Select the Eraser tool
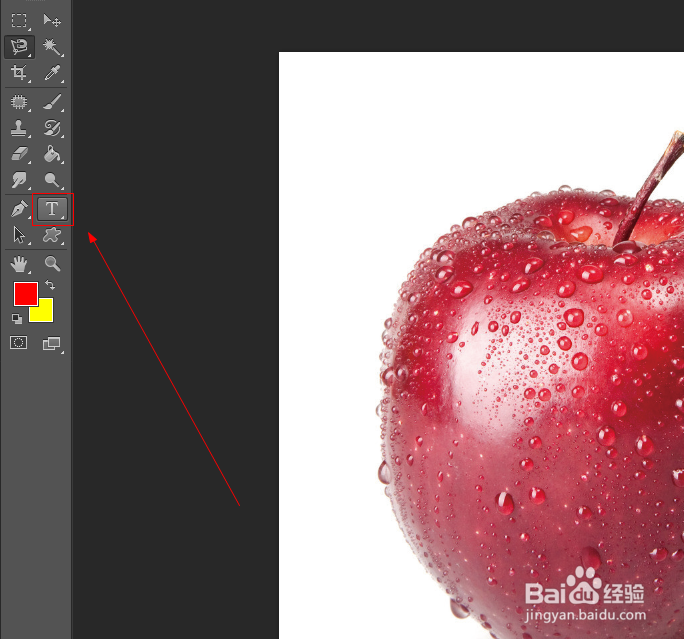This screenshot has width=684, height=639. tap(19, 154)
